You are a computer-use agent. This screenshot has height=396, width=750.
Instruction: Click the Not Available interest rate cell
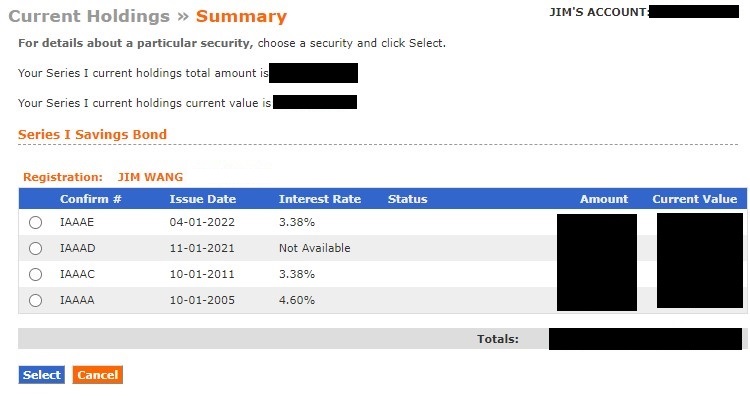[x=315, y=248]
